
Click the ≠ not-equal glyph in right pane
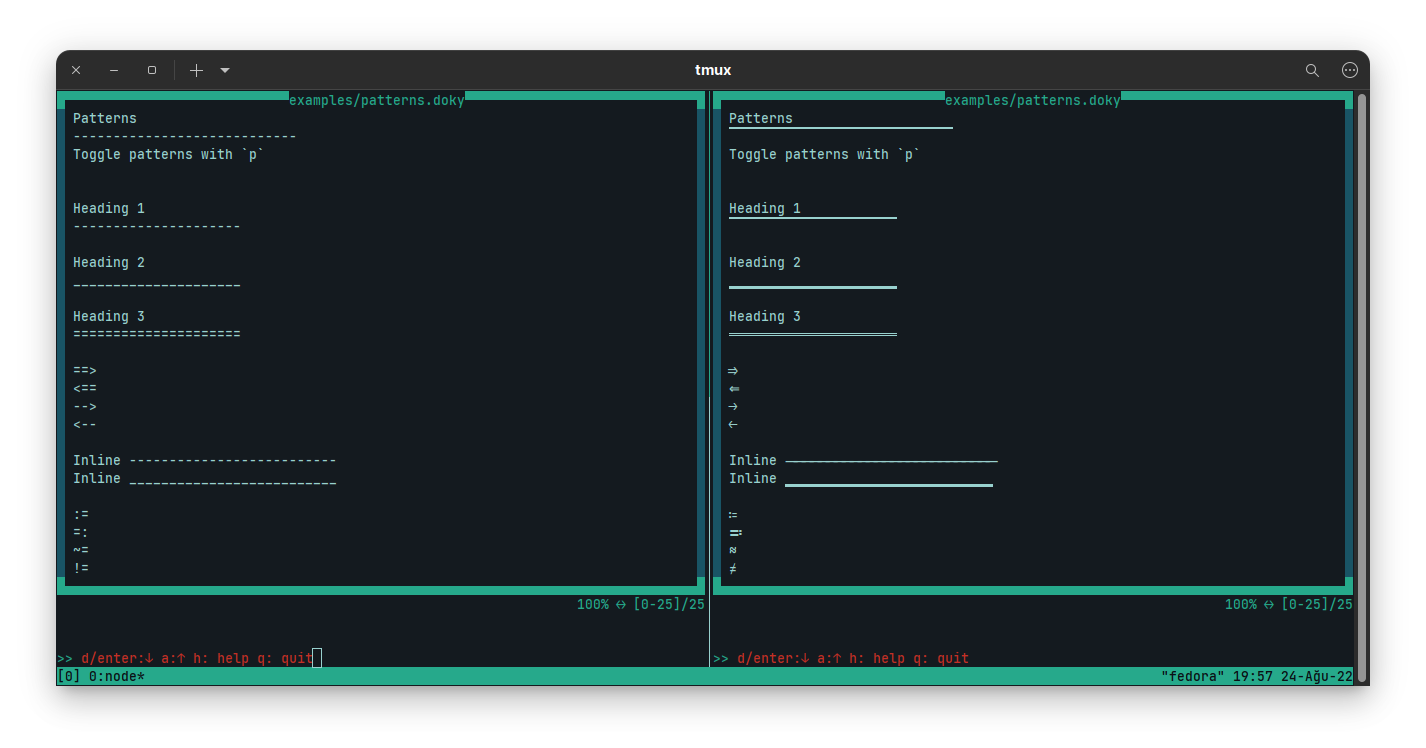pos(733,569)
